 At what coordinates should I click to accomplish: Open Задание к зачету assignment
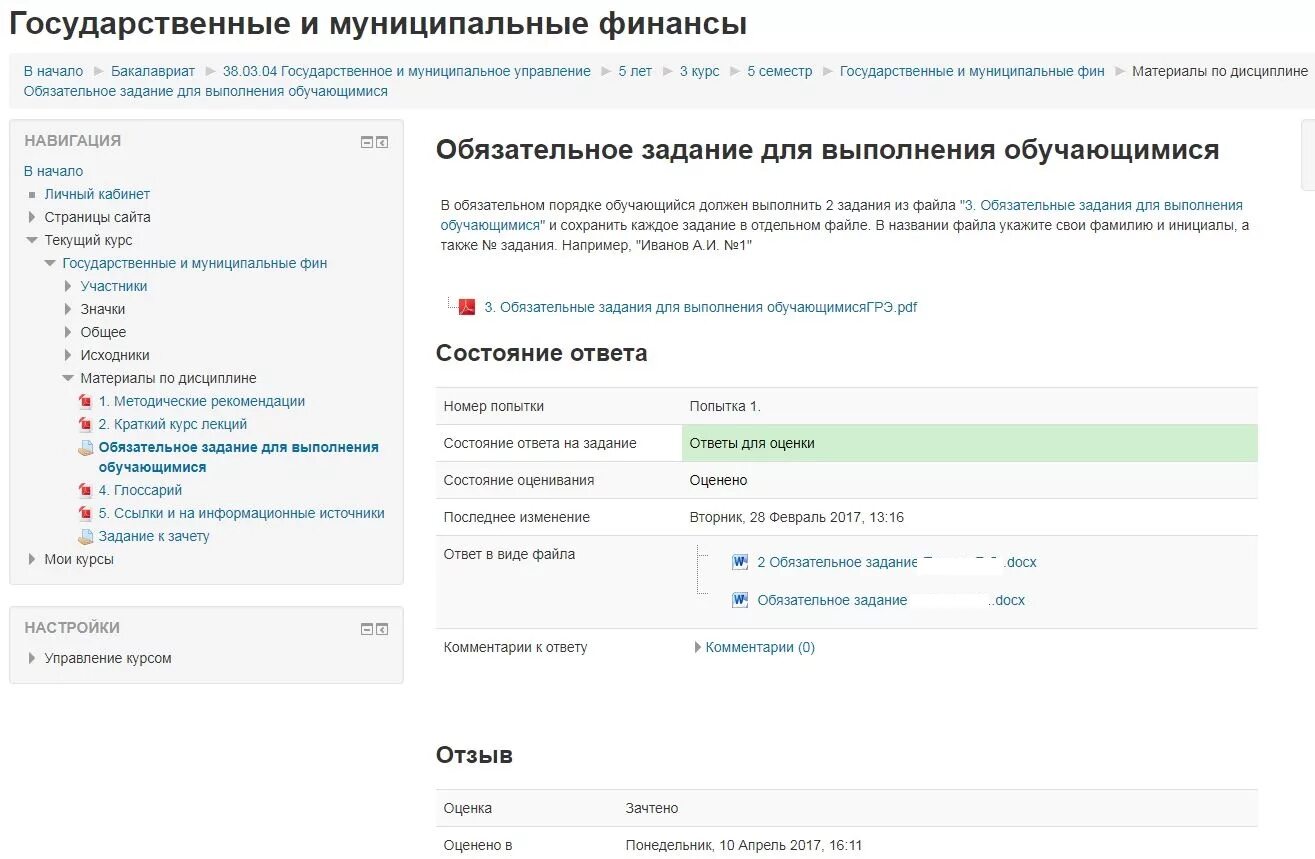point(154,536)
